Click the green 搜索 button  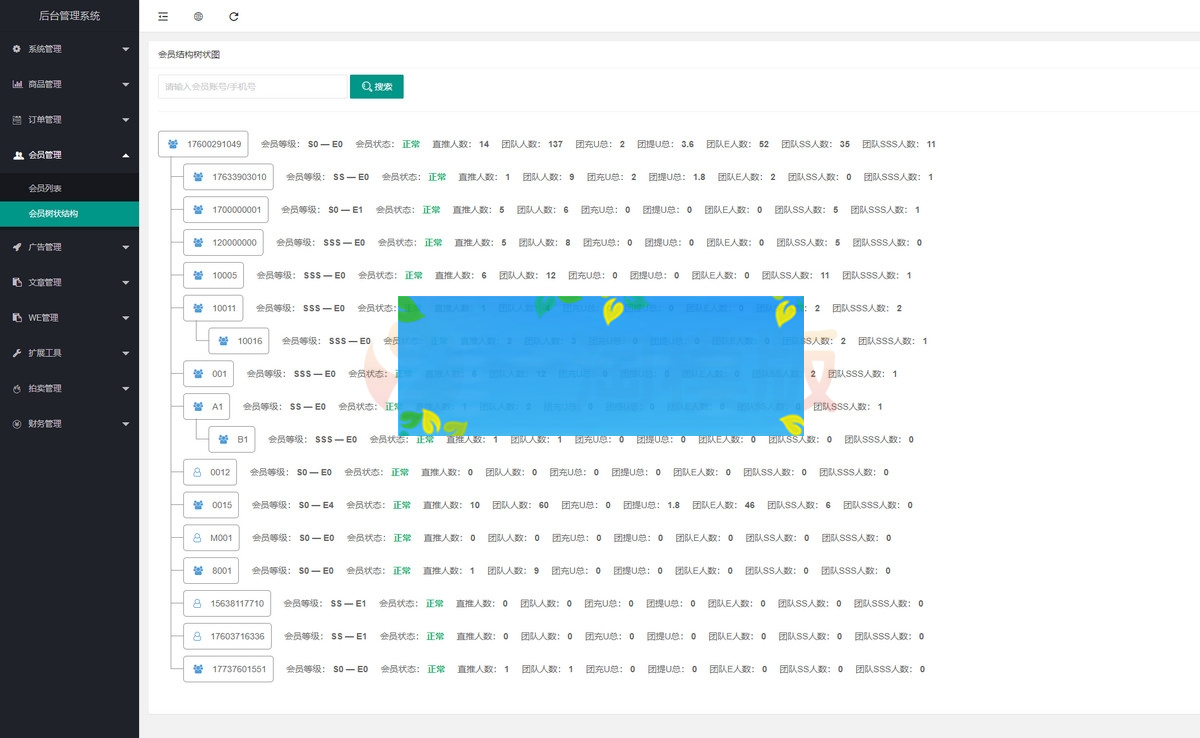coord(376,87)
